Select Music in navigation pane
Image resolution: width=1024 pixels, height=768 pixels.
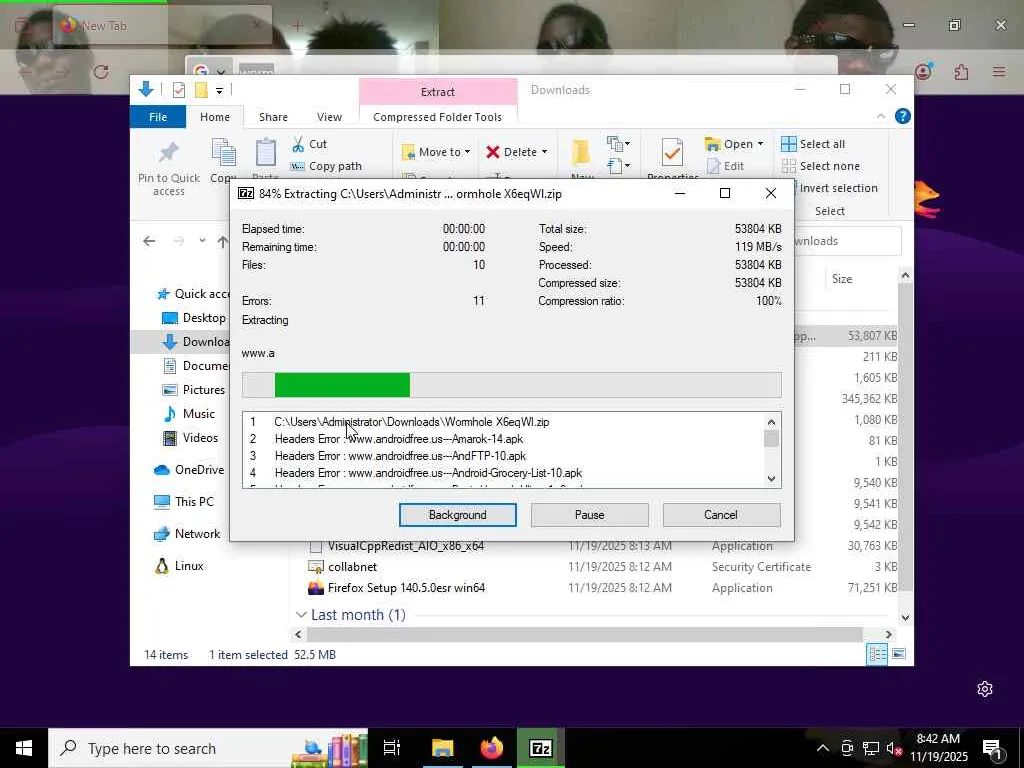[x=189, y=414]
